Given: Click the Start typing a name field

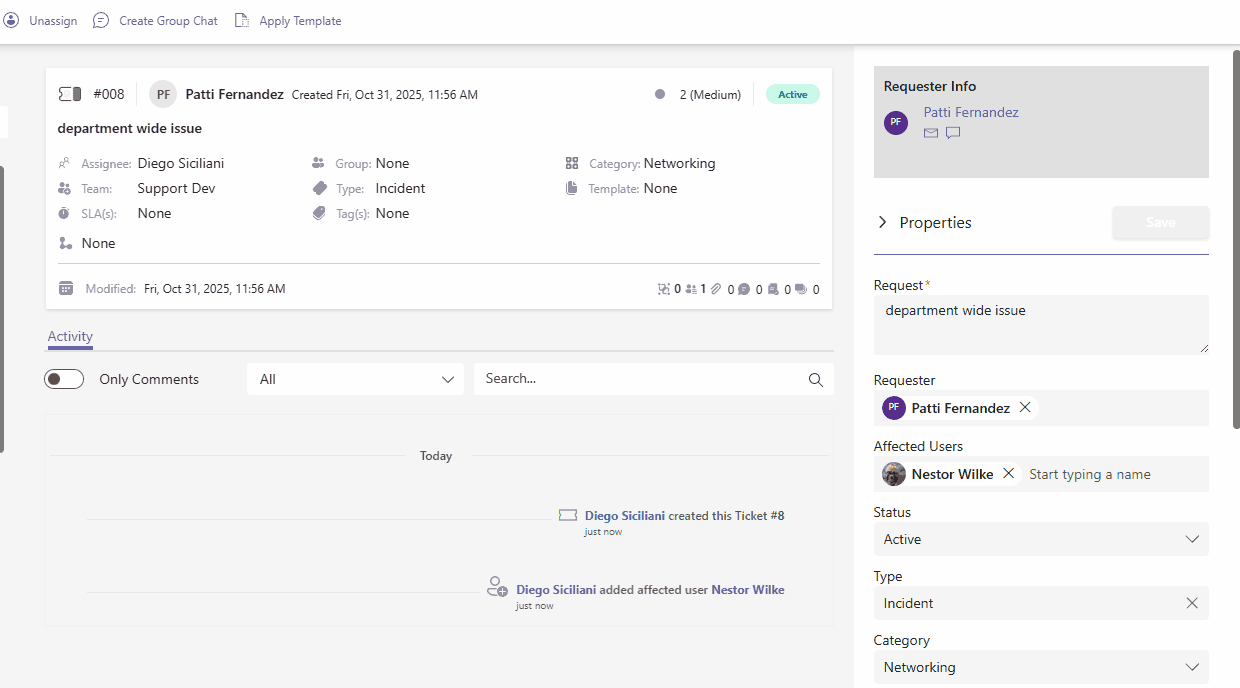Looking at the screenshot, I should tap(1110, 474).
